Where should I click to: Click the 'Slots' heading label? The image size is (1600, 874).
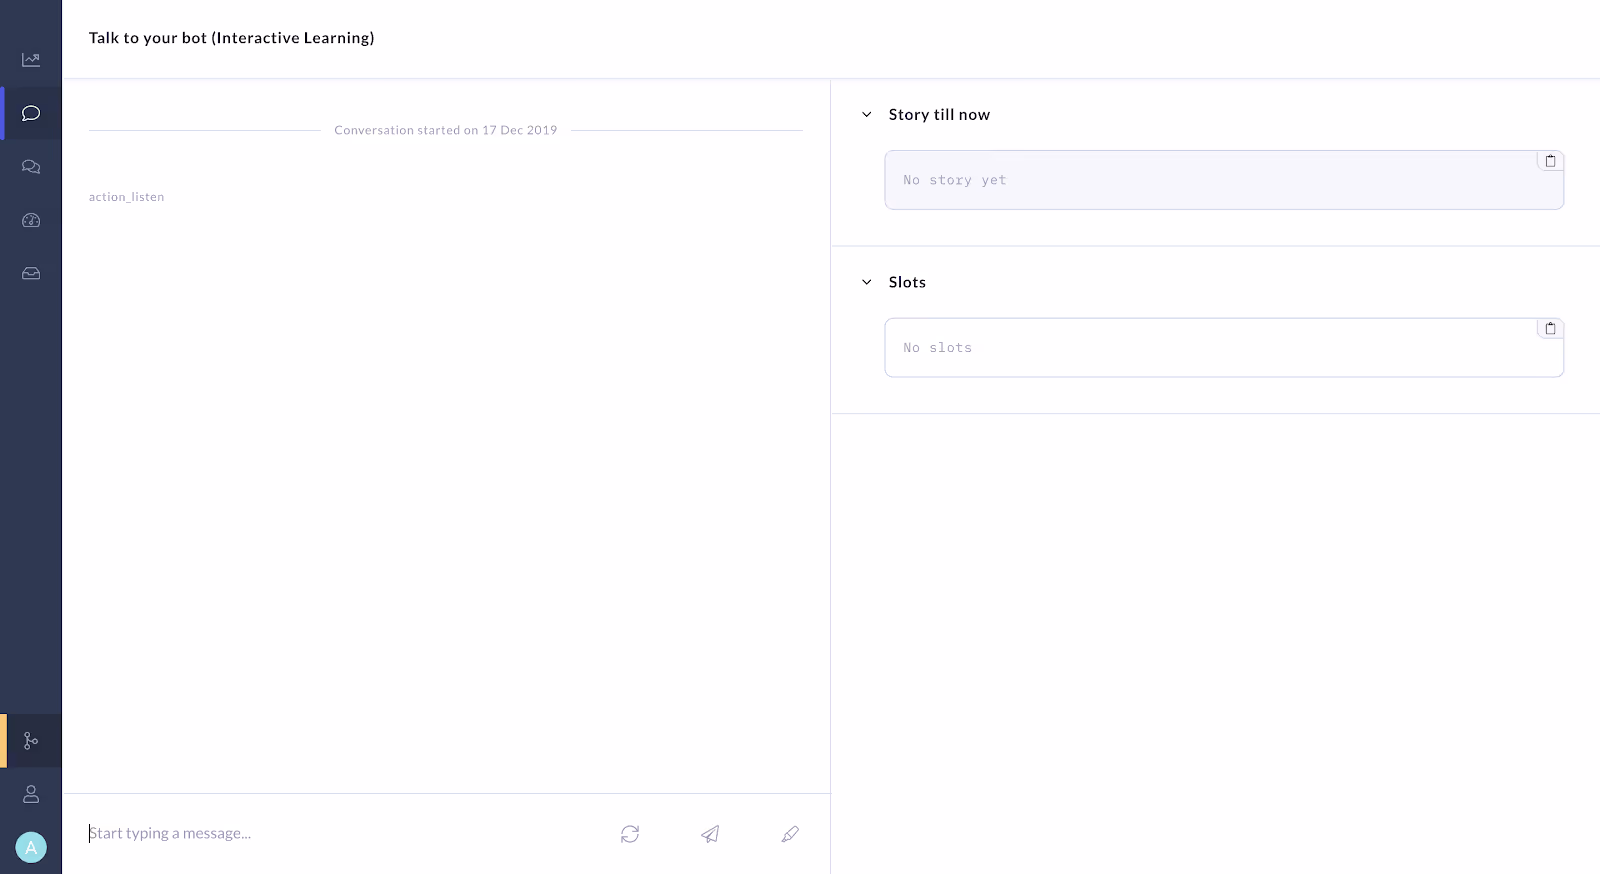[907, 282]
